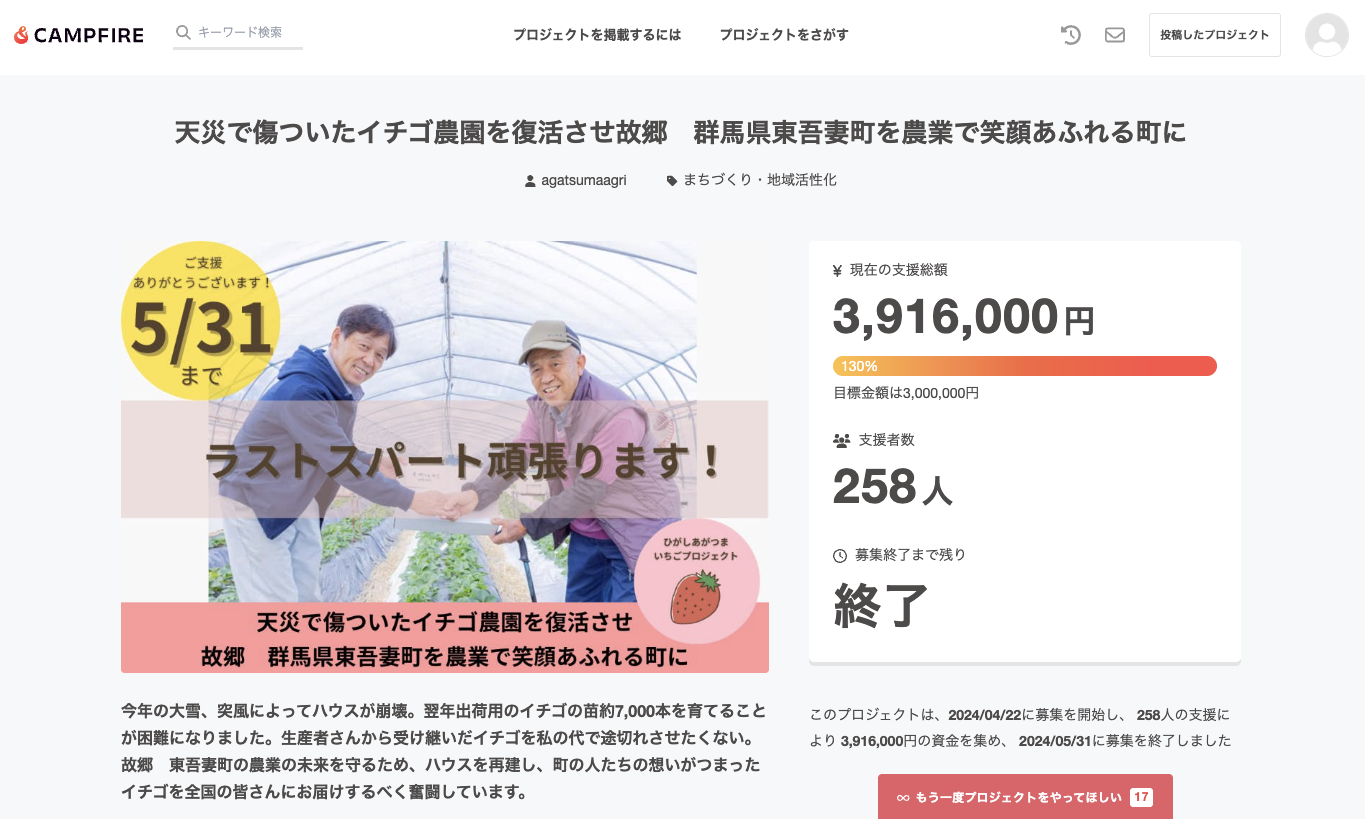Open プロジェクトをさがす menu item
This screenshot has height=819, width=1365.
click(784, 35)
